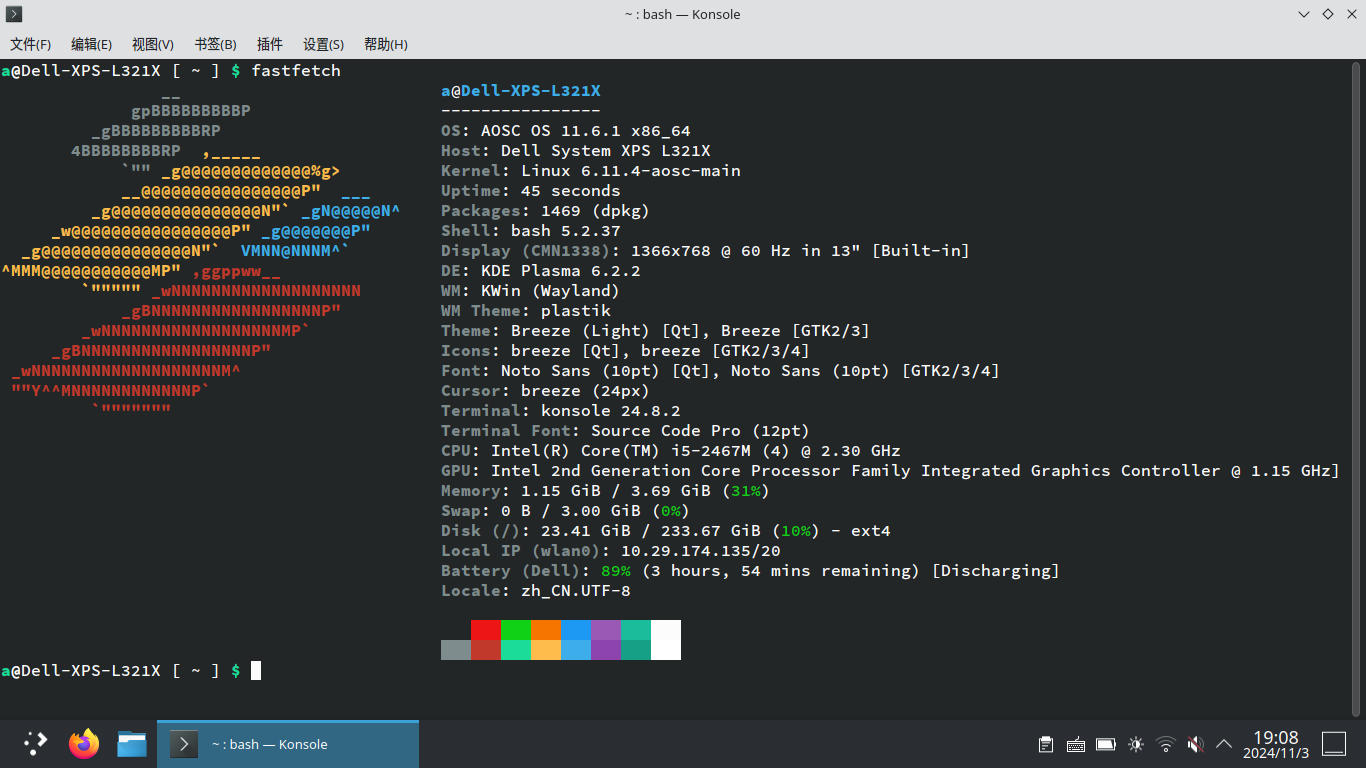The width and height of the screenshot is (1366, 768).
Task: Click 'Memory: 1.15 GiB / 3.69 GiB'
Action: point(606,491)
